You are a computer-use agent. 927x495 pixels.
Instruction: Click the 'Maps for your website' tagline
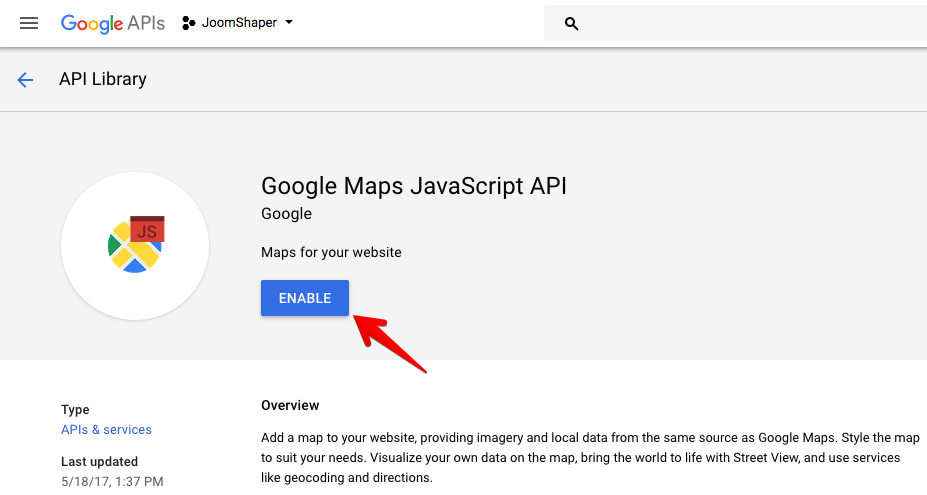[331, 253]
